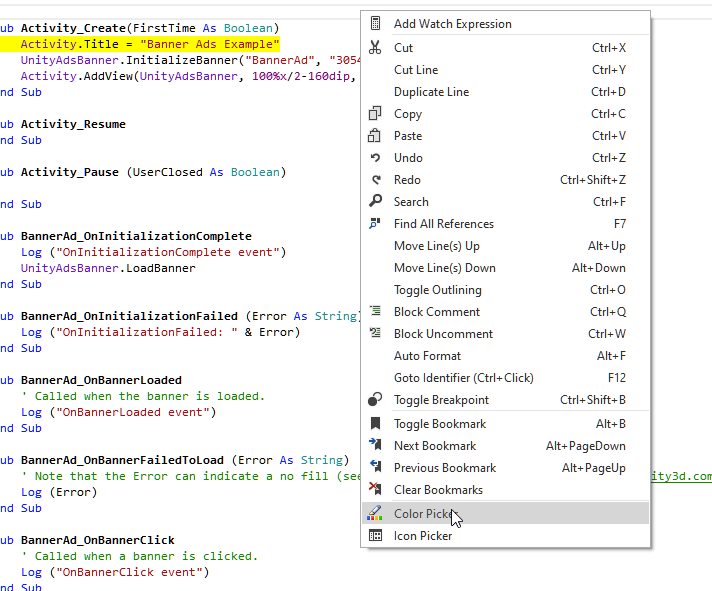This screenshot has height=591, width=712.
Task: Click the Icon Picker grid icon
Action: (375, 536)
